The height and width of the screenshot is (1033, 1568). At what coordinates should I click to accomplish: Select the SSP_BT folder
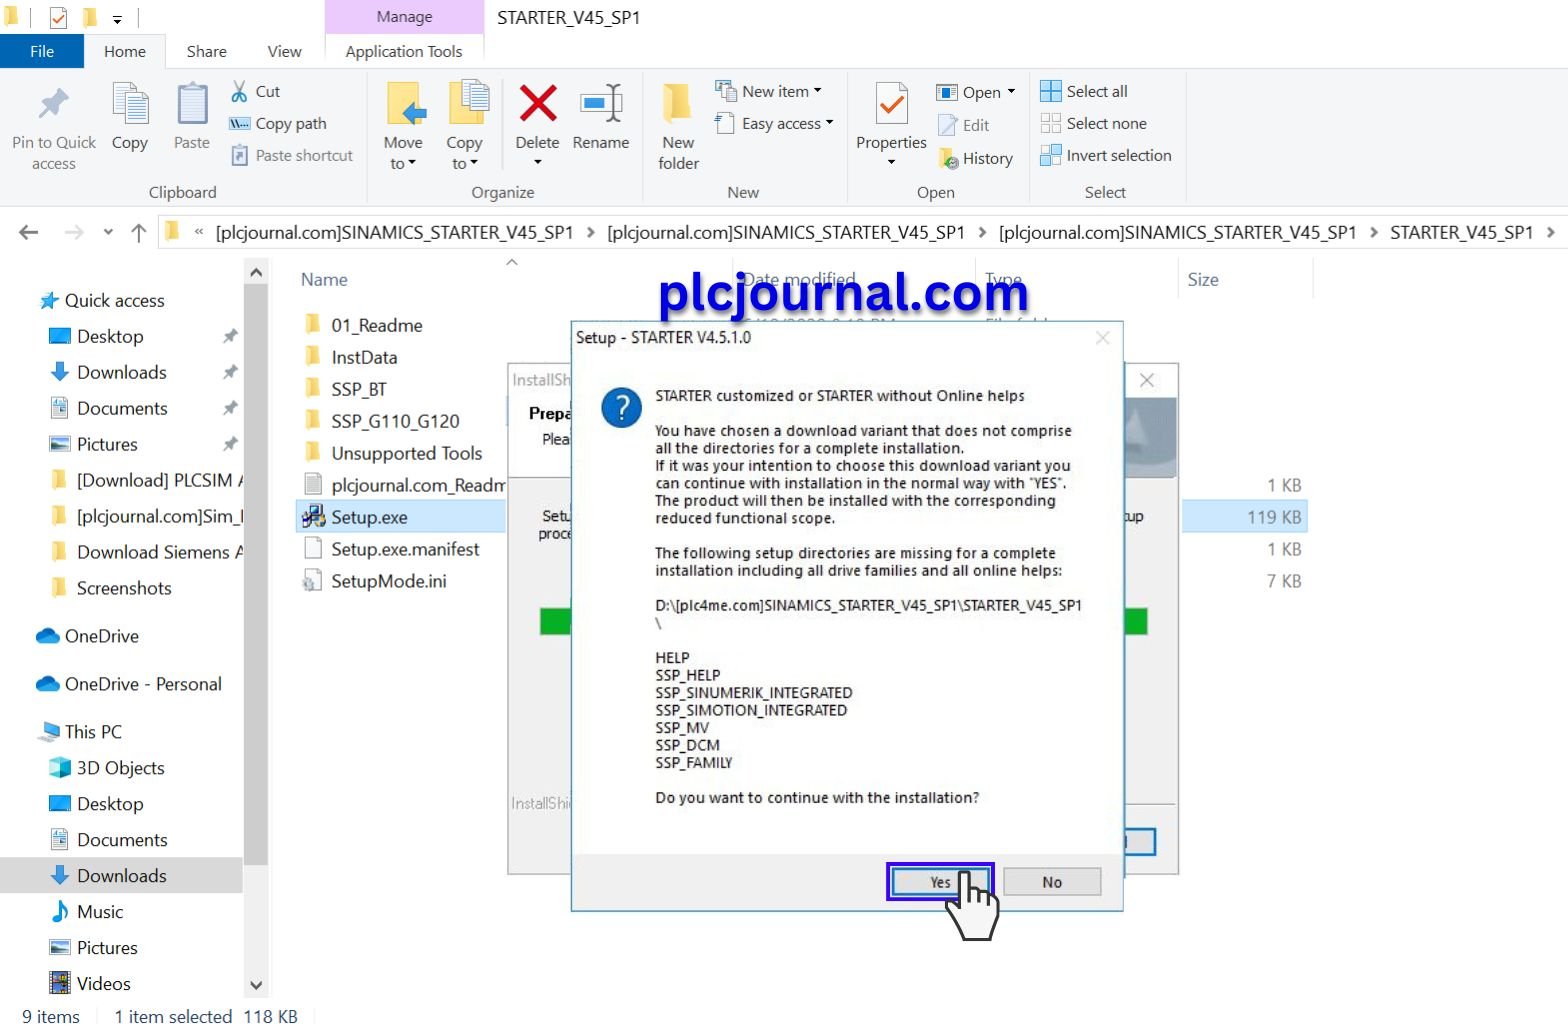pos(359,389)
